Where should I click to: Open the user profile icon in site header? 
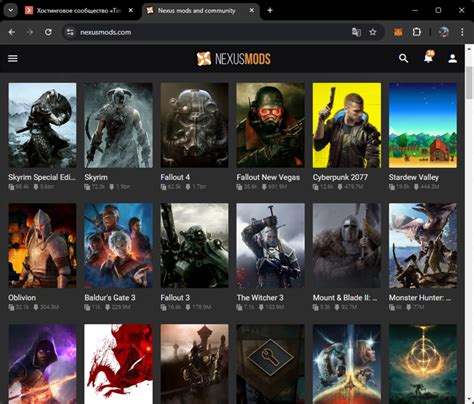click(x=452, y=59)
